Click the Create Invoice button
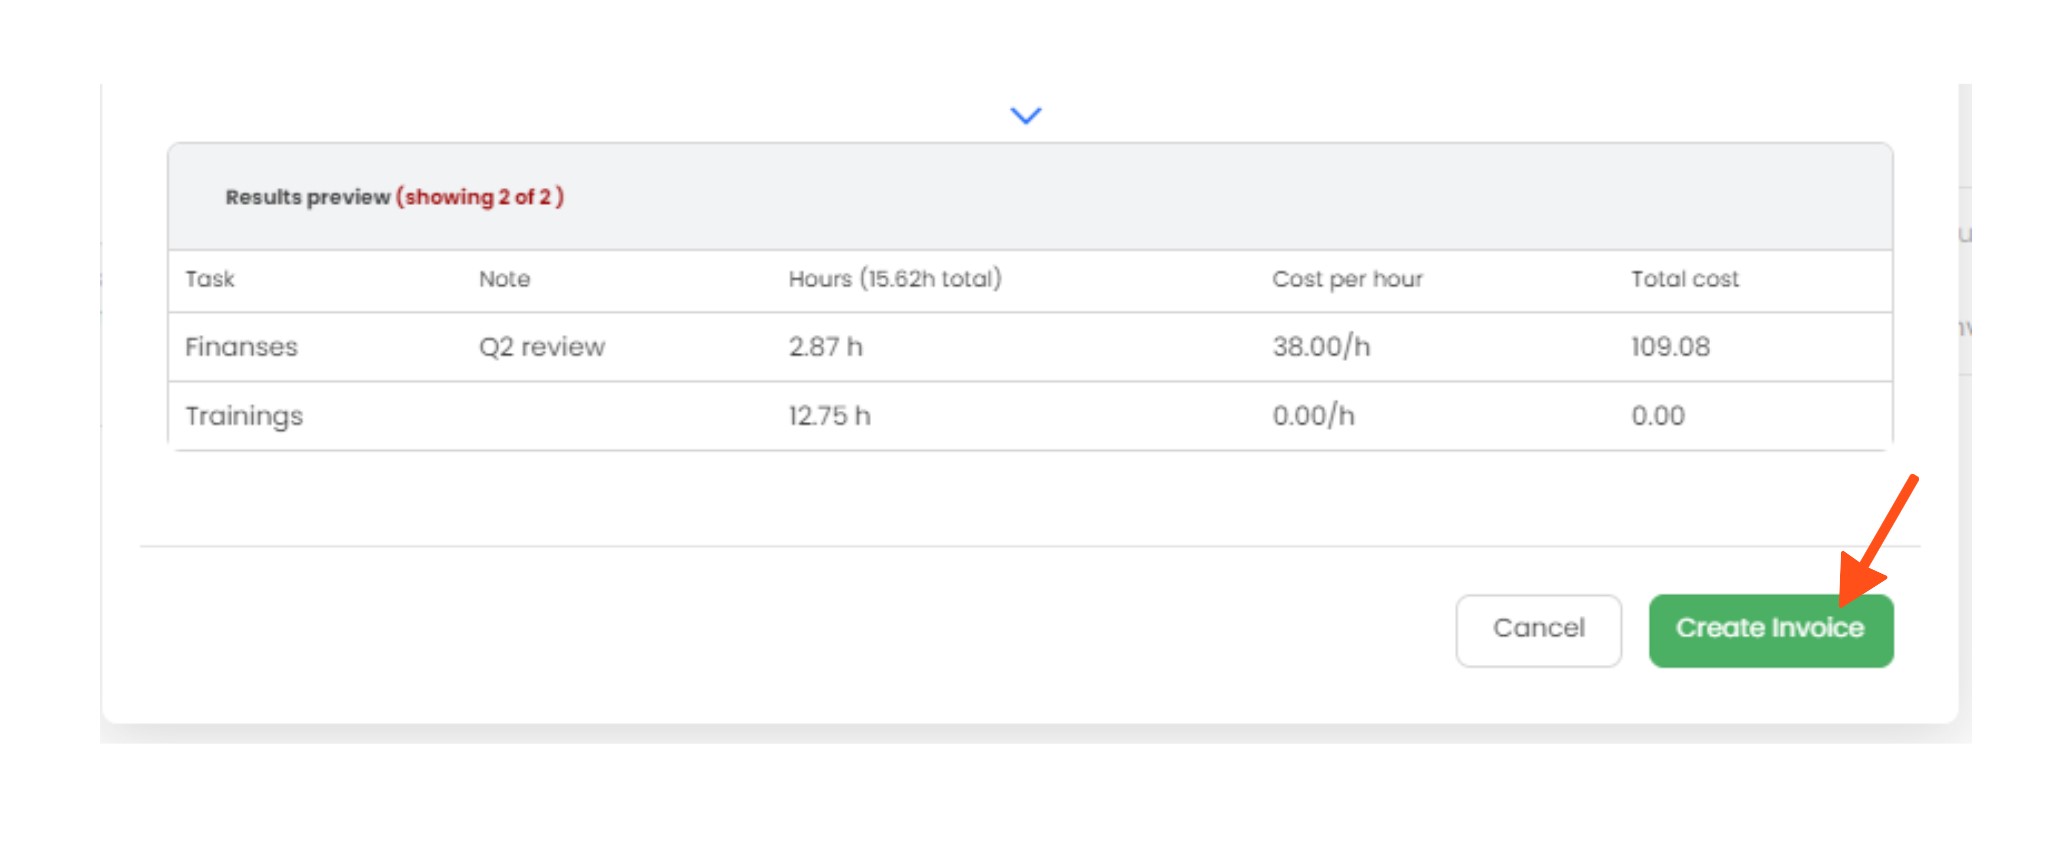 (1770, 630)
